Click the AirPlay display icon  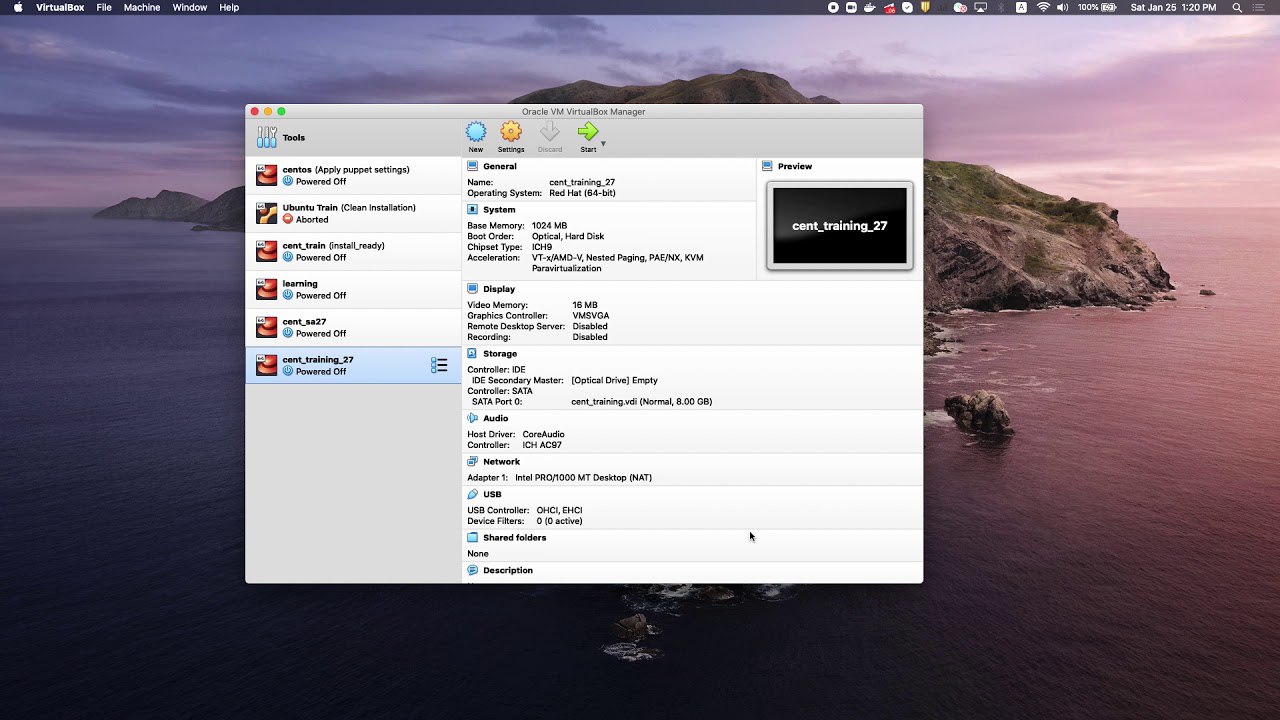(x=980, y=7)
